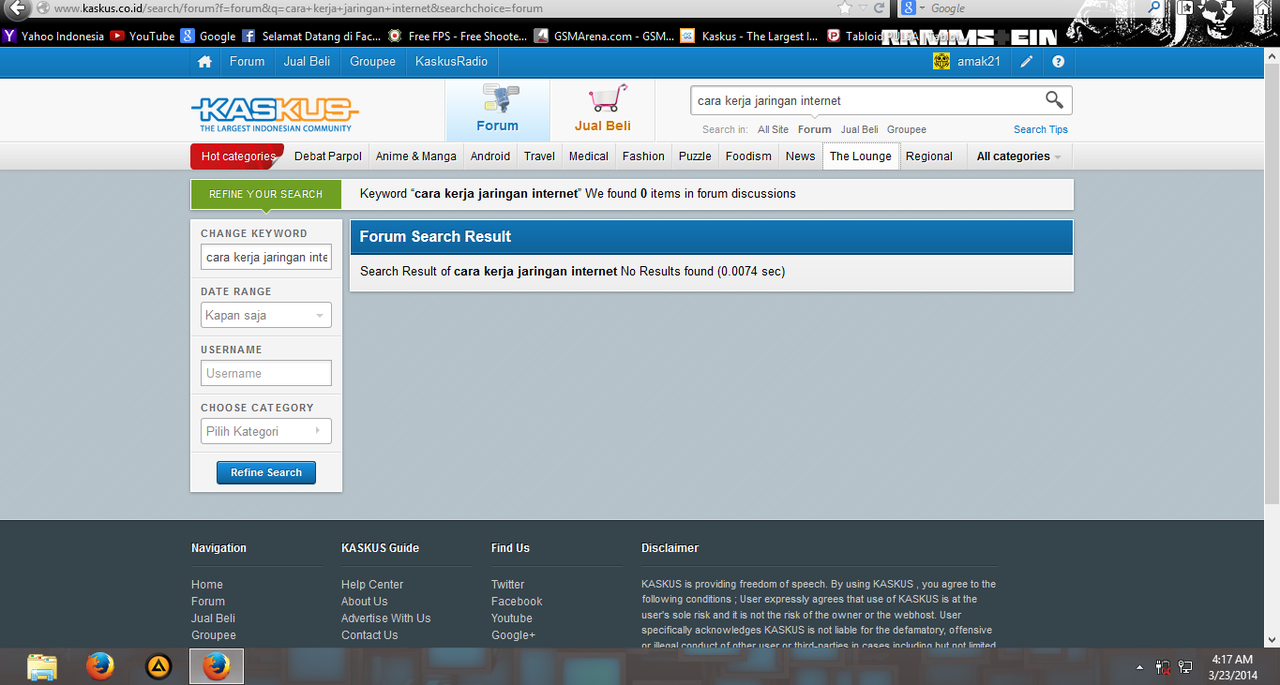Open Hot categories tab
Screen dimensions: 1280x685
[237, 156]
